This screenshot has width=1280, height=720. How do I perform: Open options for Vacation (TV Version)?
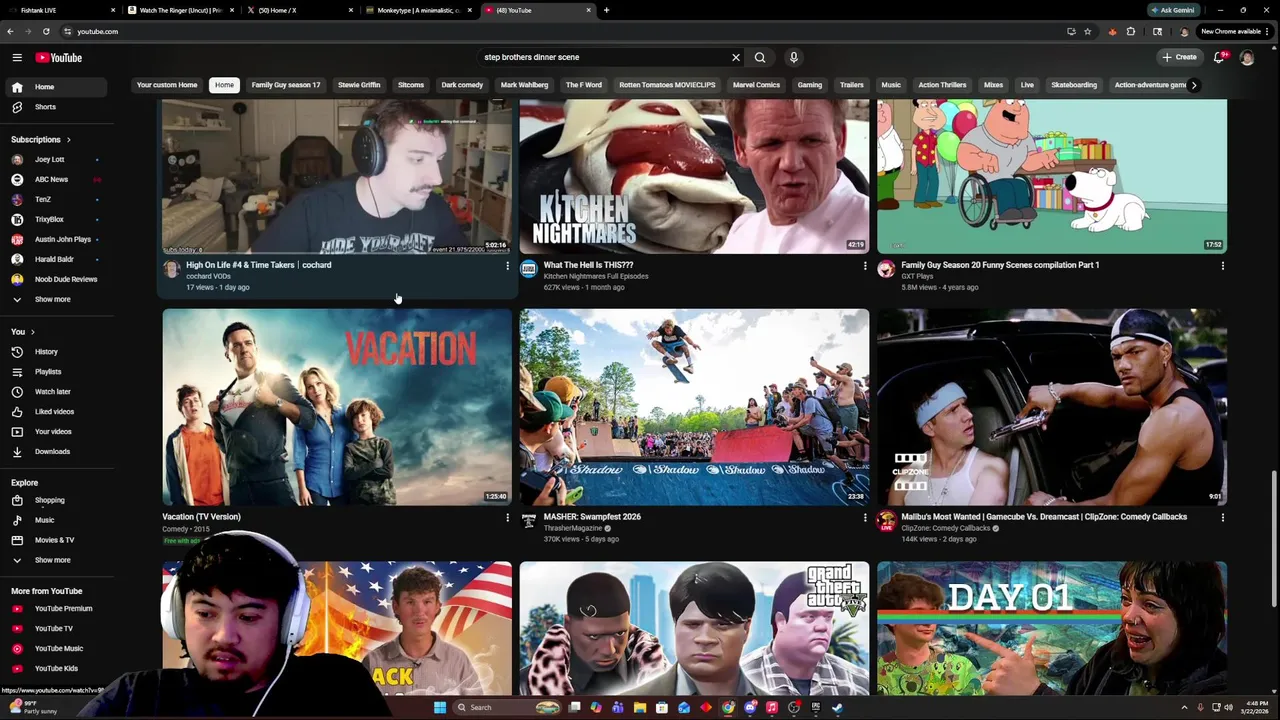tap(507, 518)
